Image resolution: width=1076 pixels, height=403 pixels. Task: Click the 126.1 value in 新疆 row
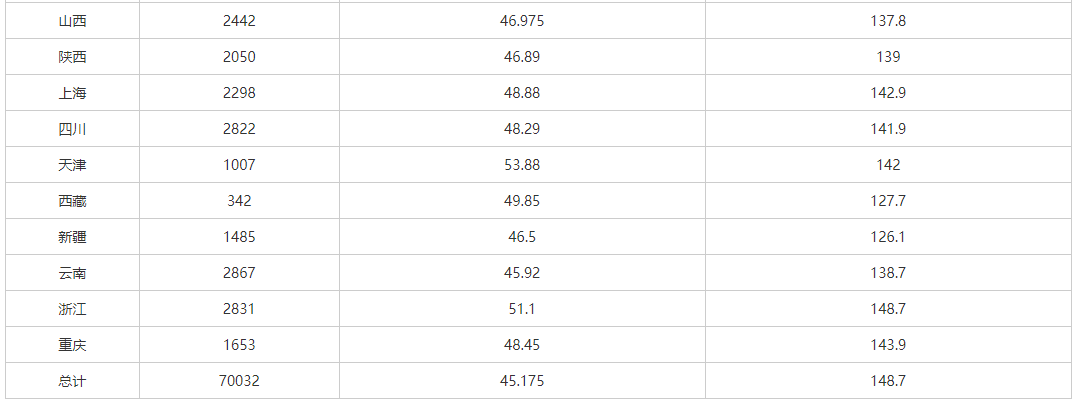click(x=888, y=237)
